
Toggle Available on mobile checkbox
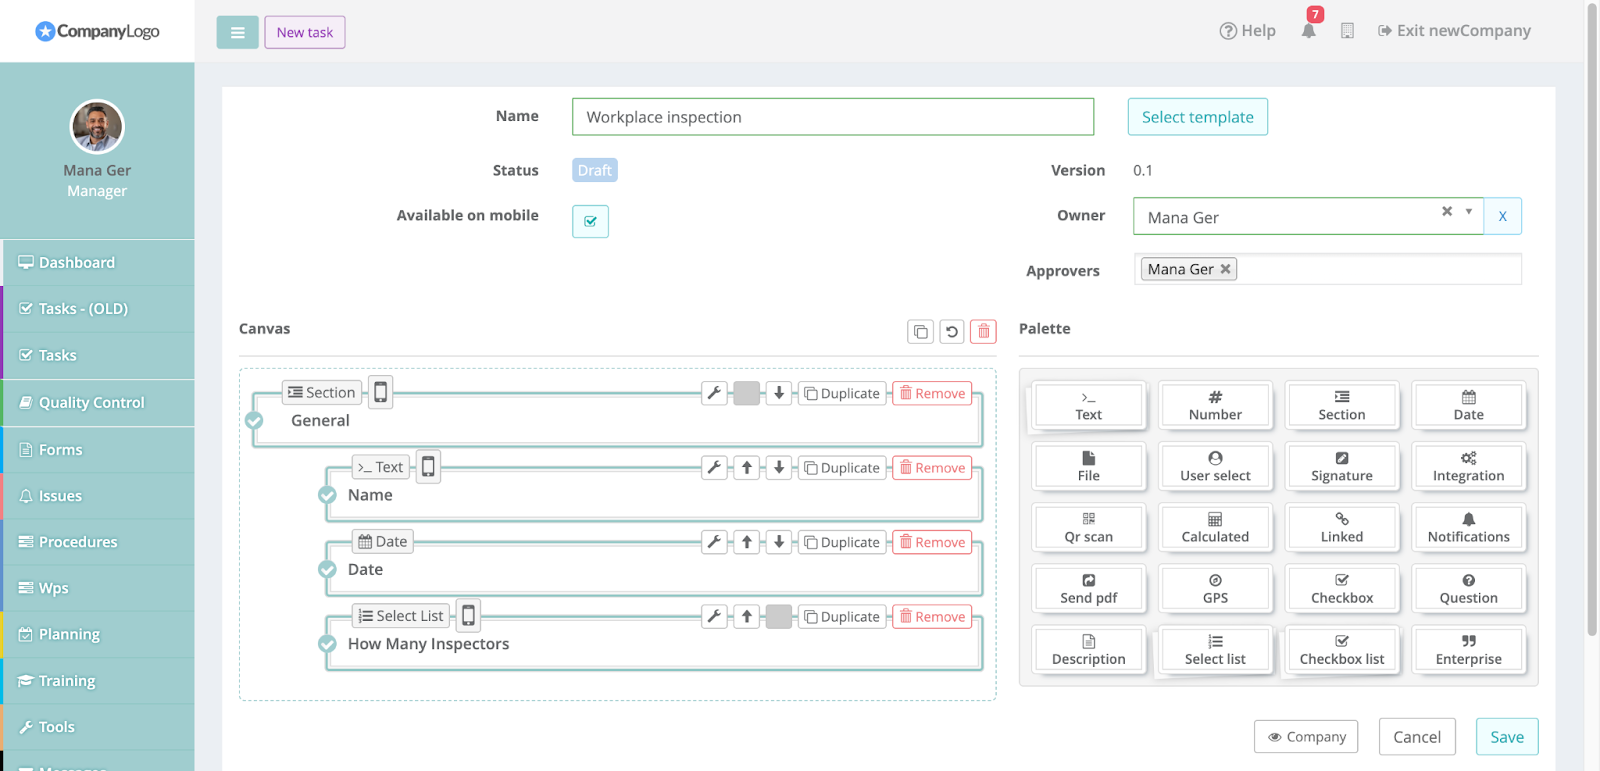(590, 221)
